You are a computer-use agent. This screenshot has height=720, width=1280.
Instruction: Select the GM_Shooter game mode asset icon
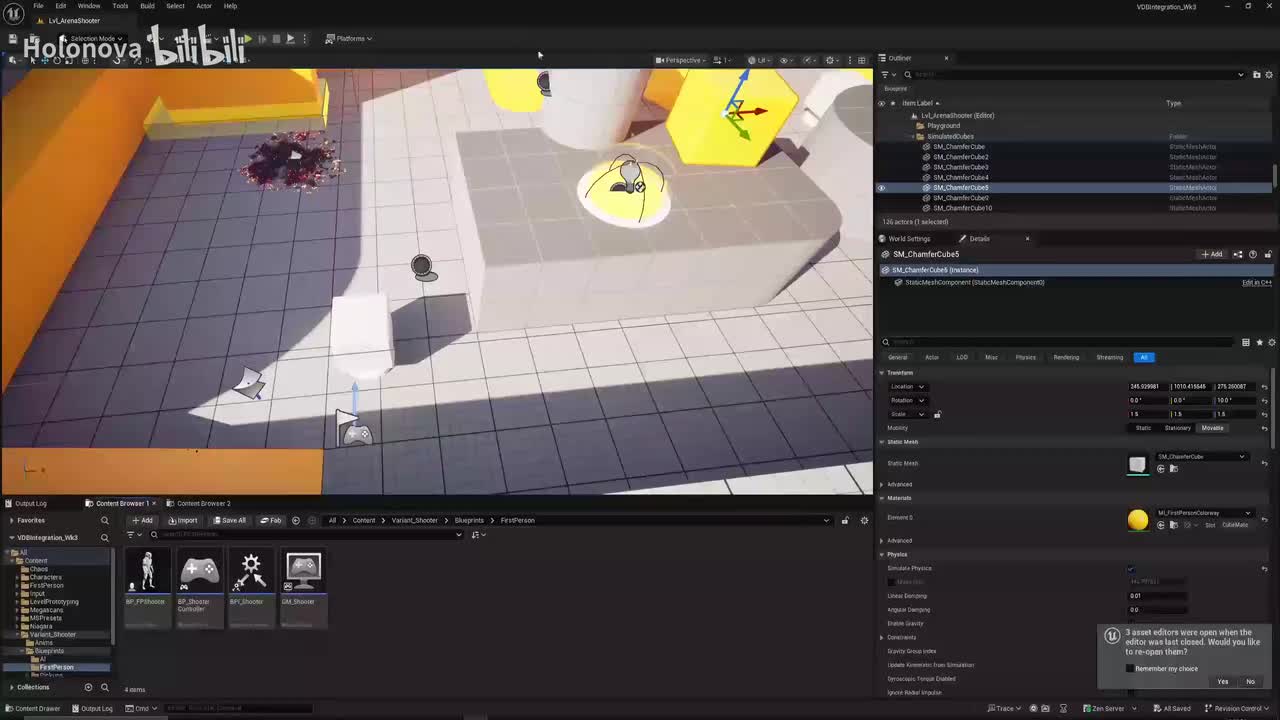point(303,572)
